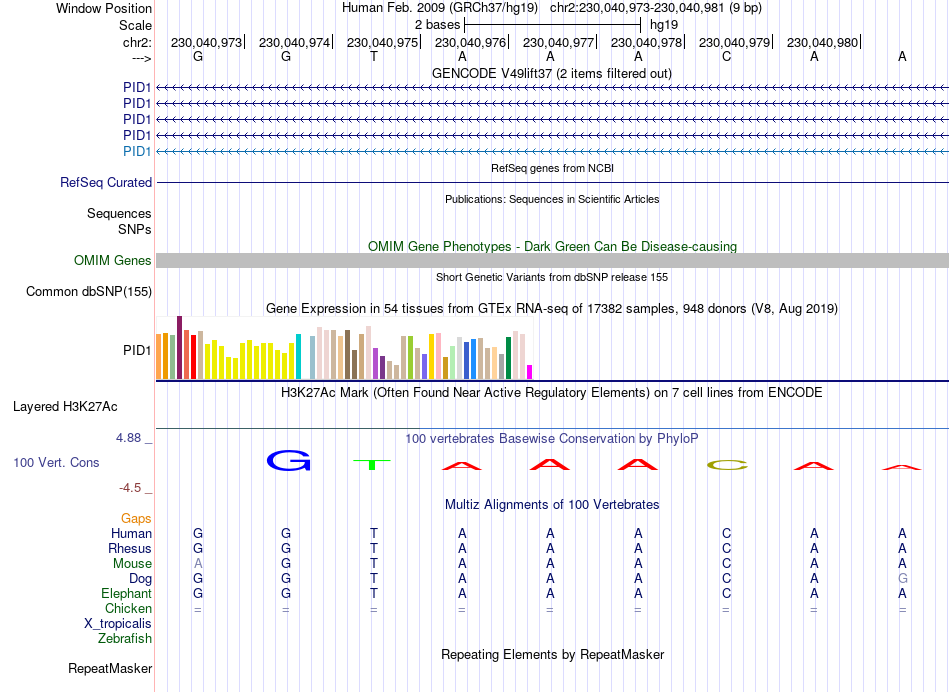Click the olive C conservation logo
Screen dimensions: 950x692
[x=727, y=465]
